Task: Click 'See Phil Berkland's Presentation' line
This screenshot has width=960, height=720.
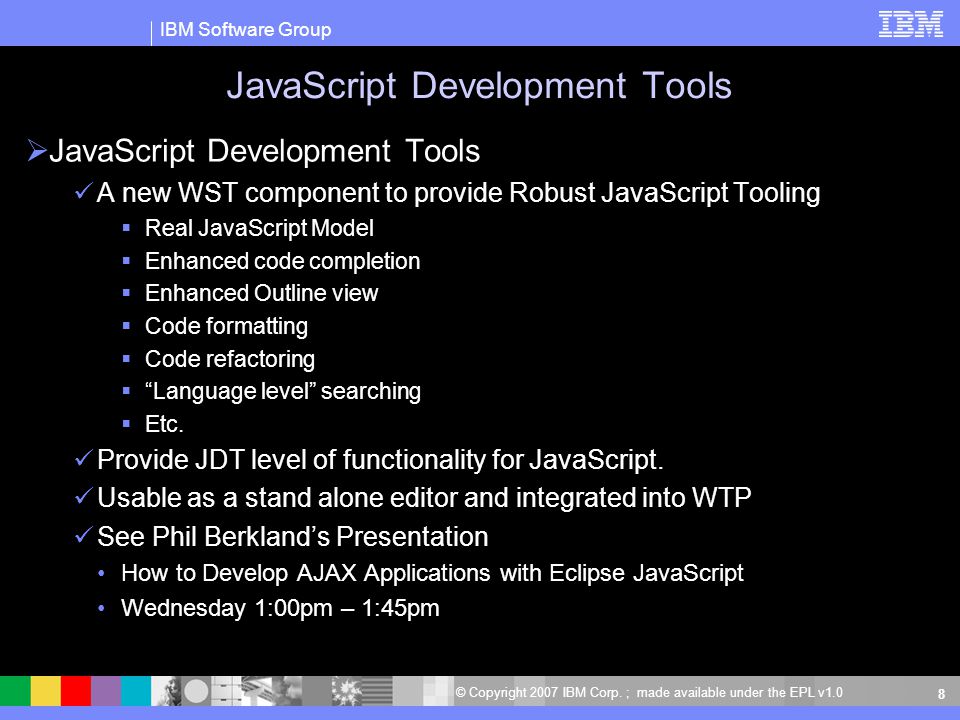Action: (x=293, y=537)
